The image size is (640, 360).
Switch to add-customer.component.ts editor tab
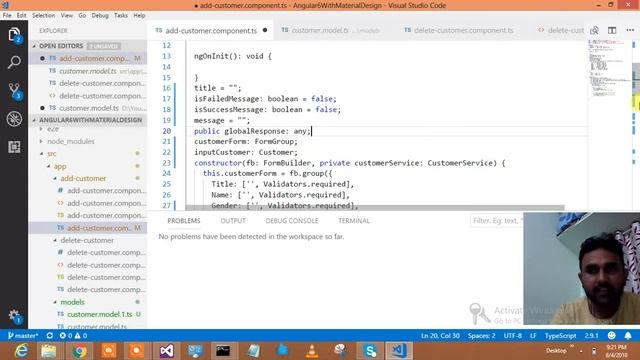pos(211,30)
